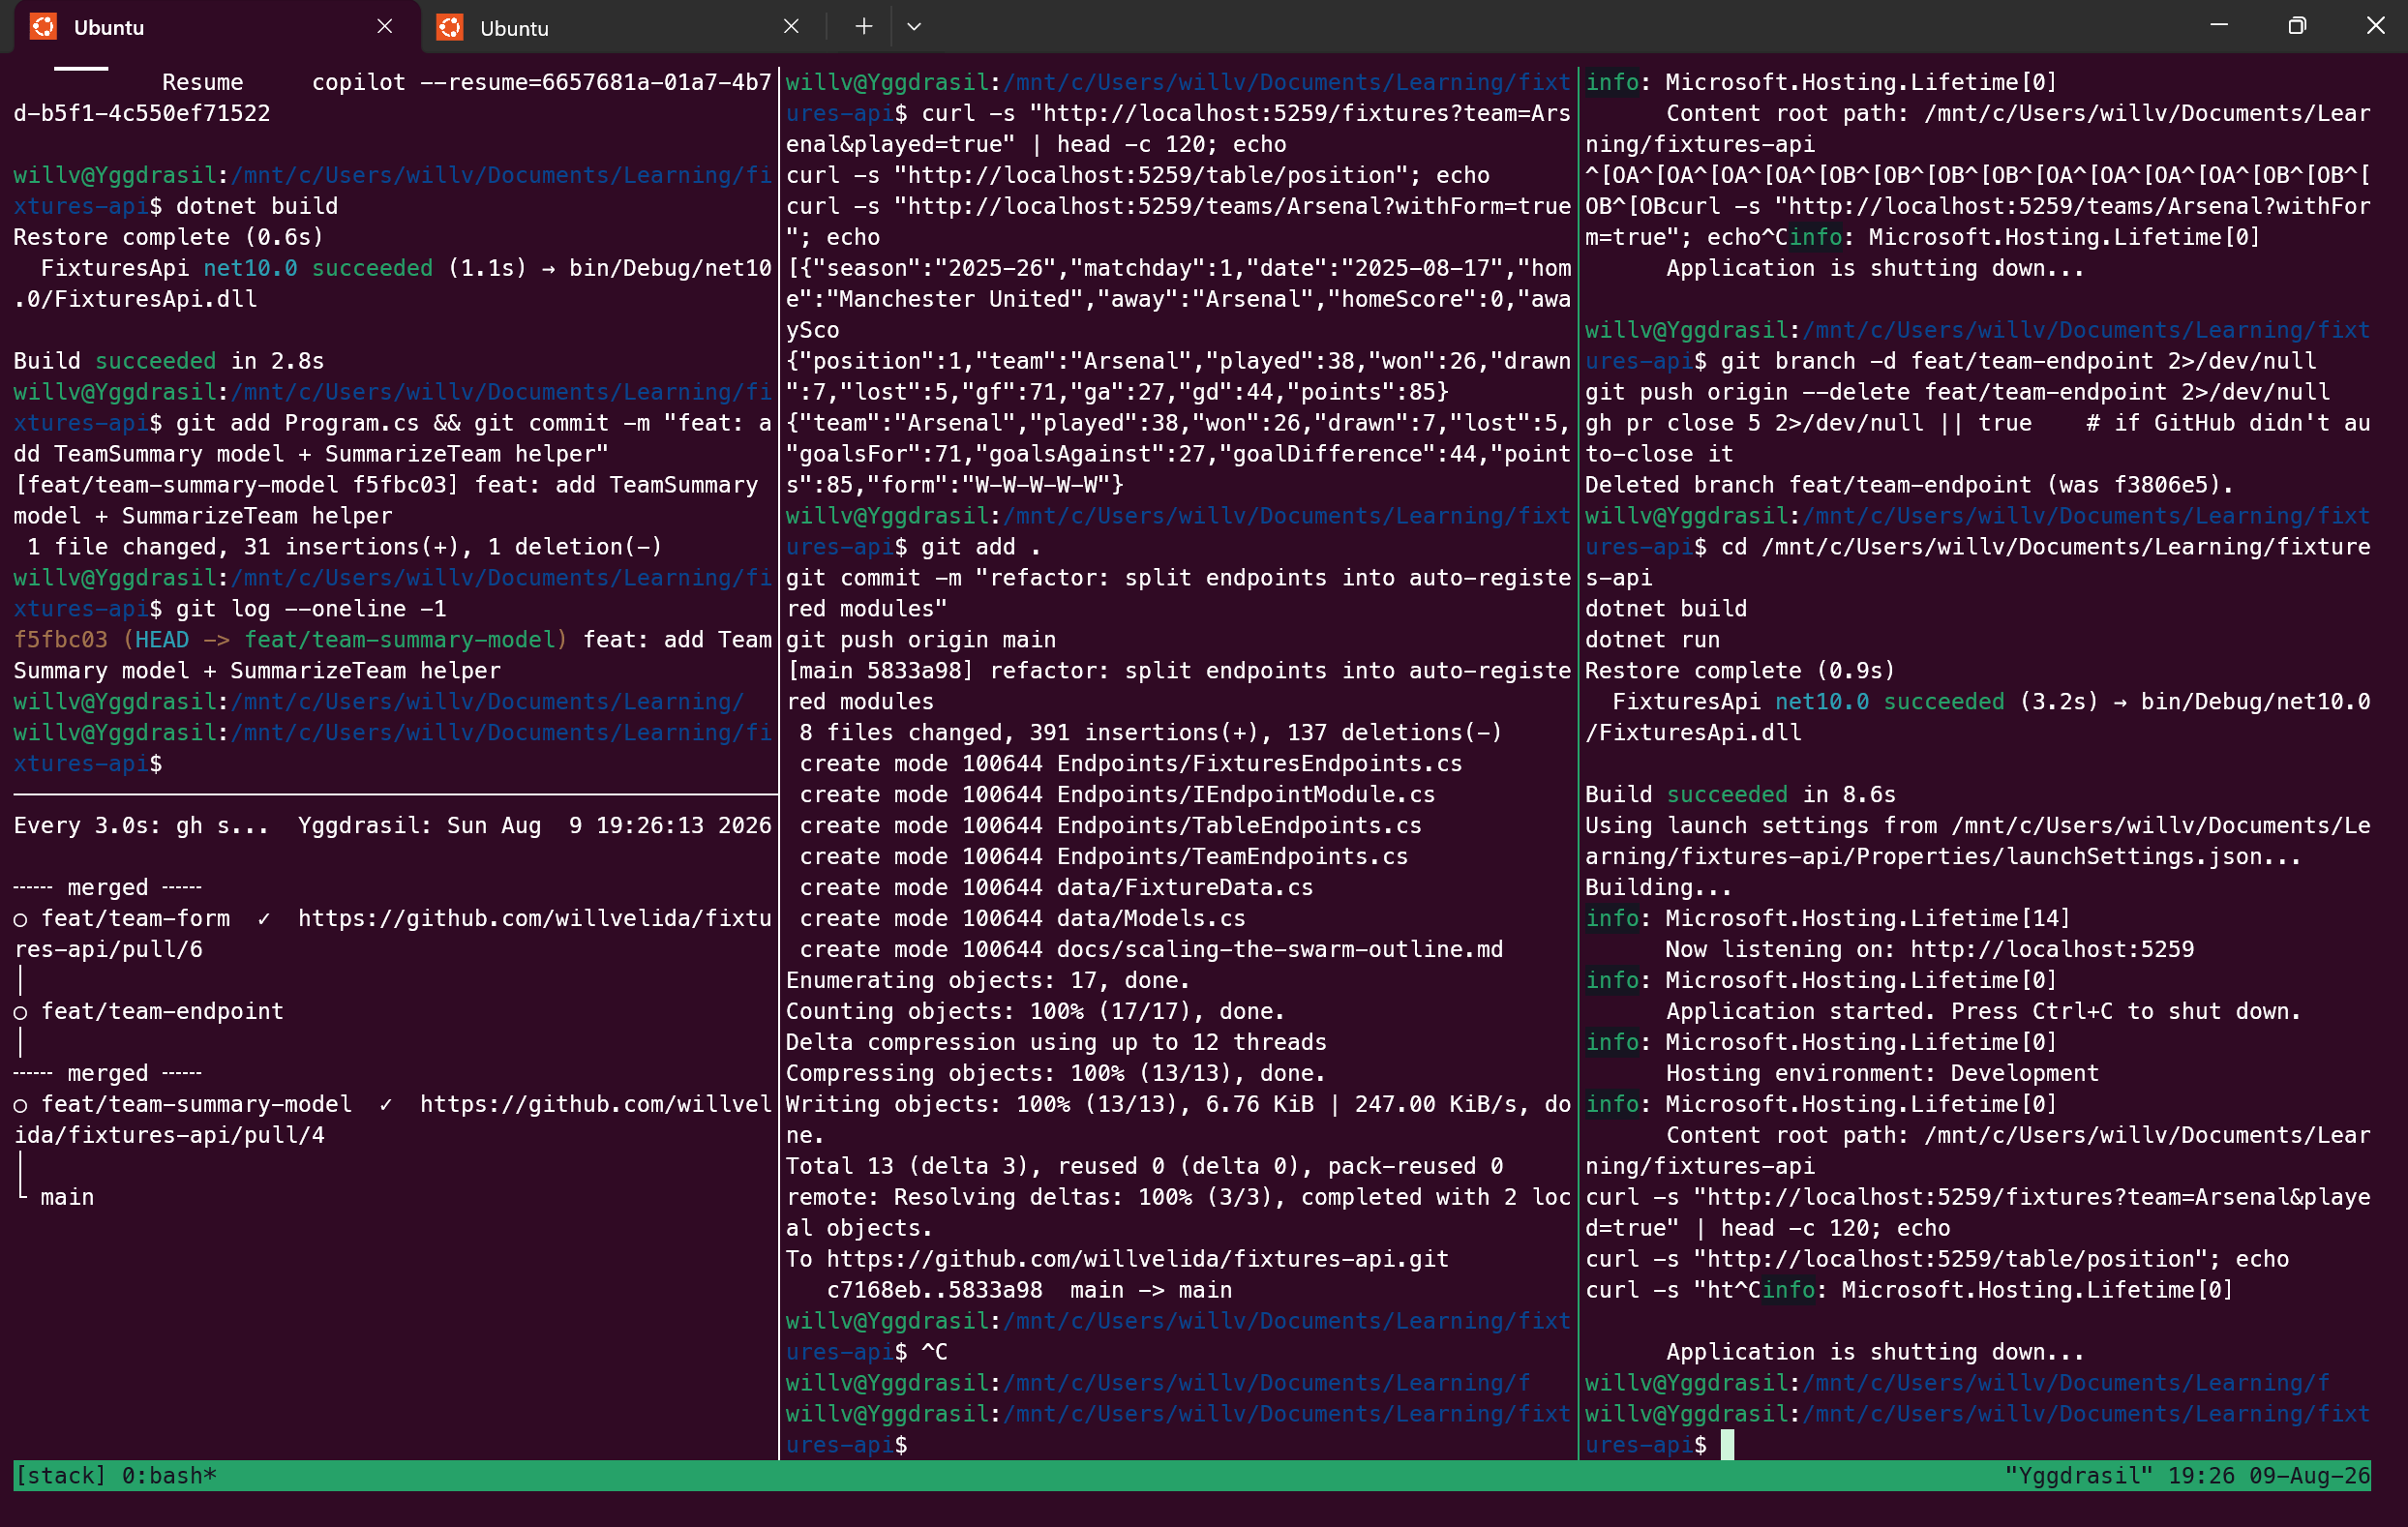This screenshot has width=2408, height=1527.
Task: Click the active cursor prompt in right pane
Action: (1727, 1444)
